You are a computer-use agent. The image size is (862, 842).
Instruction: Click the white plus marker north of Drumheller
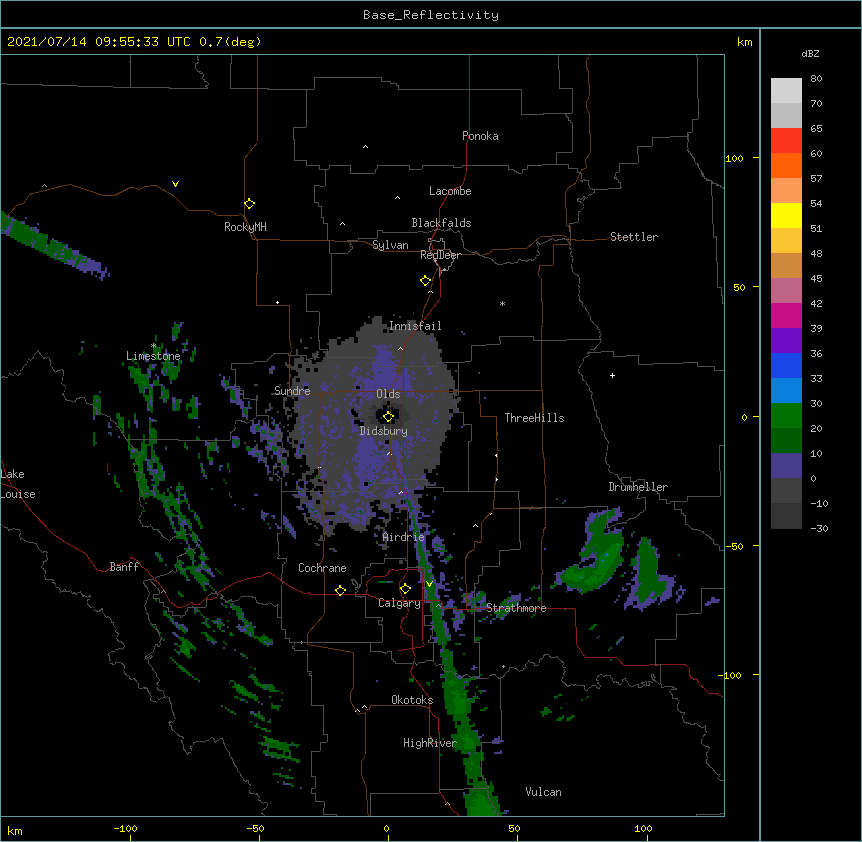(x=612, y=375)
